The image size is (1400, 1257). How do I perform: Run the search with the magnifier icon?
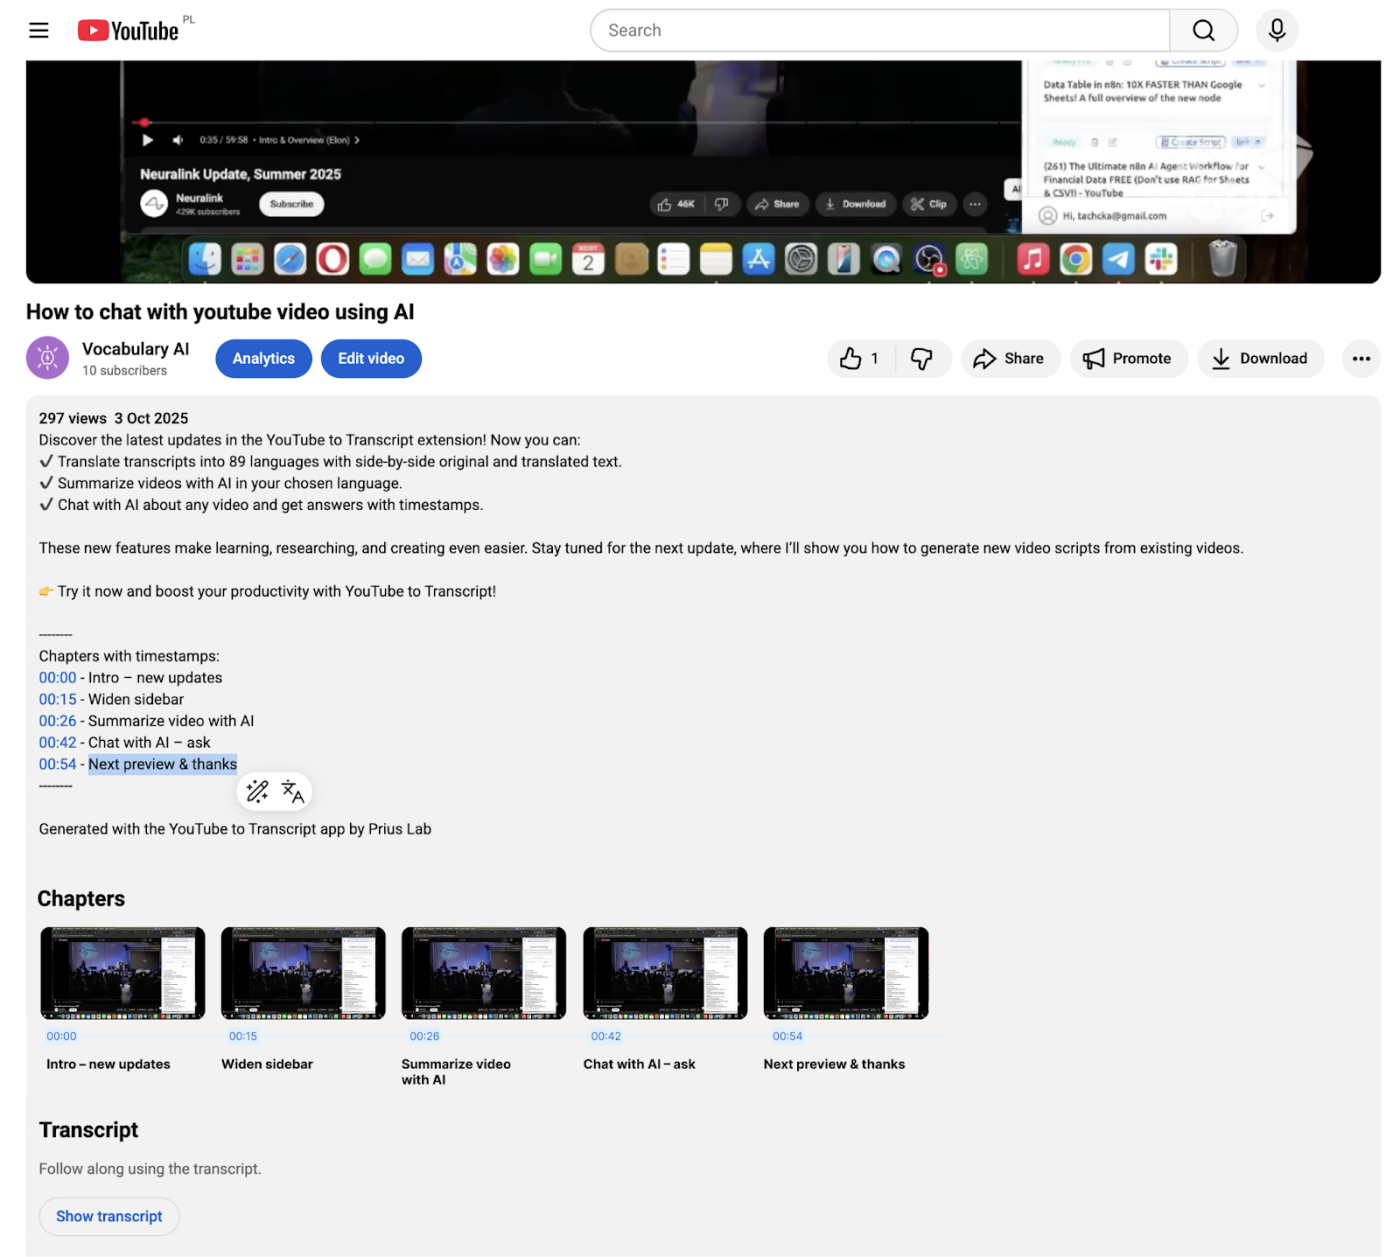1203,30
